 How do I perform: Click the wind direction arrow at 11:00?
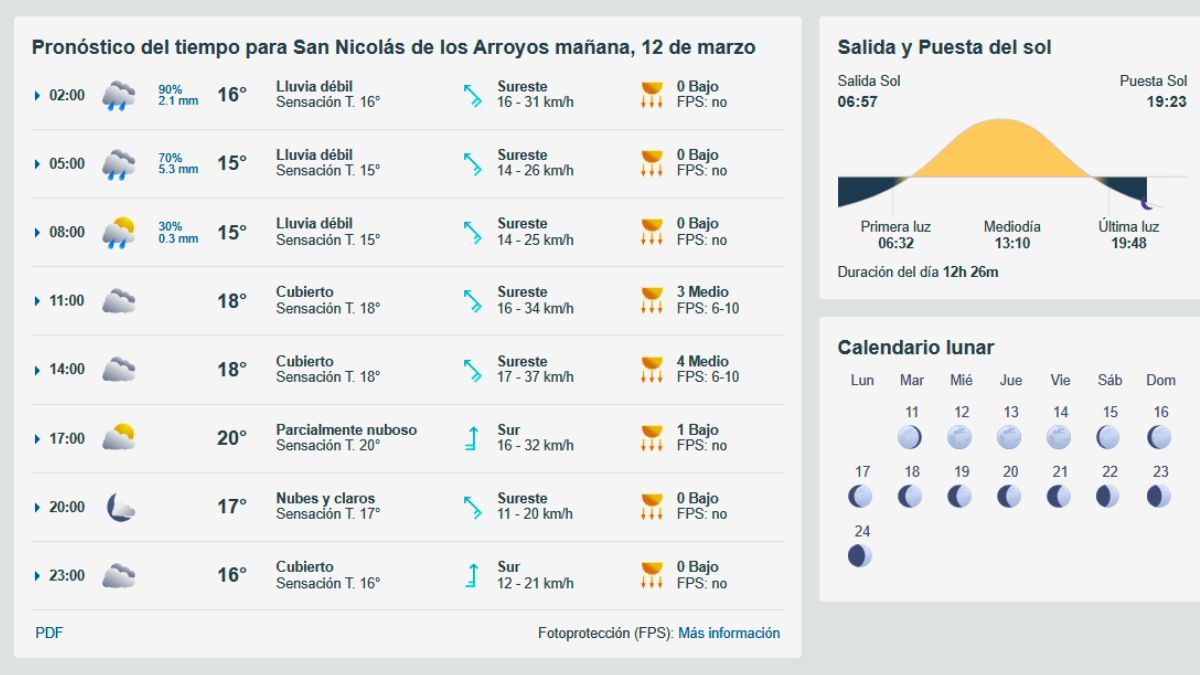click(472, 301)
